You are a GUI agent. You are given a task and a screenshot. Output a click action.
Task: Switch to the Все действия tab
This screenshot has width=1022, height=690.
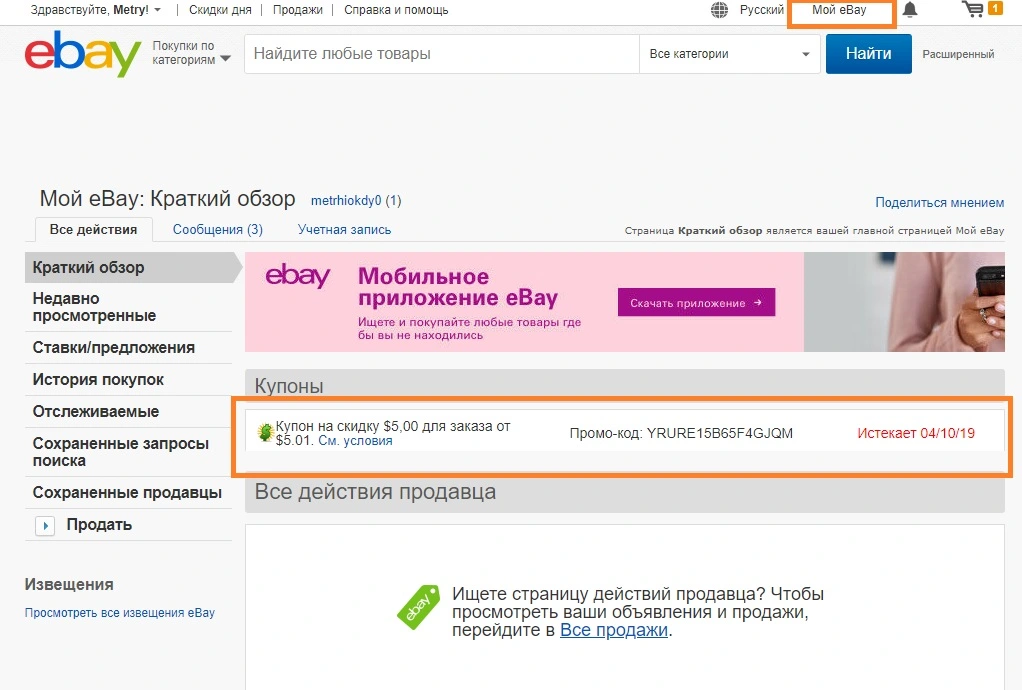coord(93,229)
